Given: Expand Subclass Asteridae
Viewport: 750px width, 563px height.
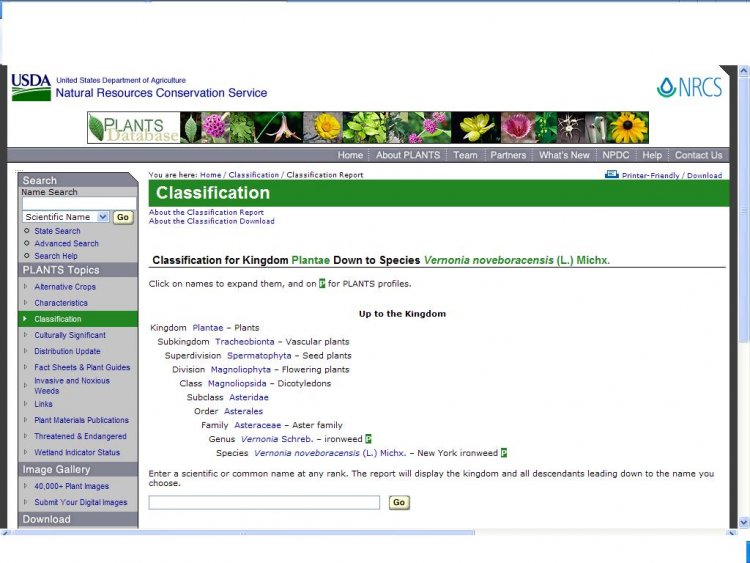Looking at the screenshot, I should tap(249, 397).
